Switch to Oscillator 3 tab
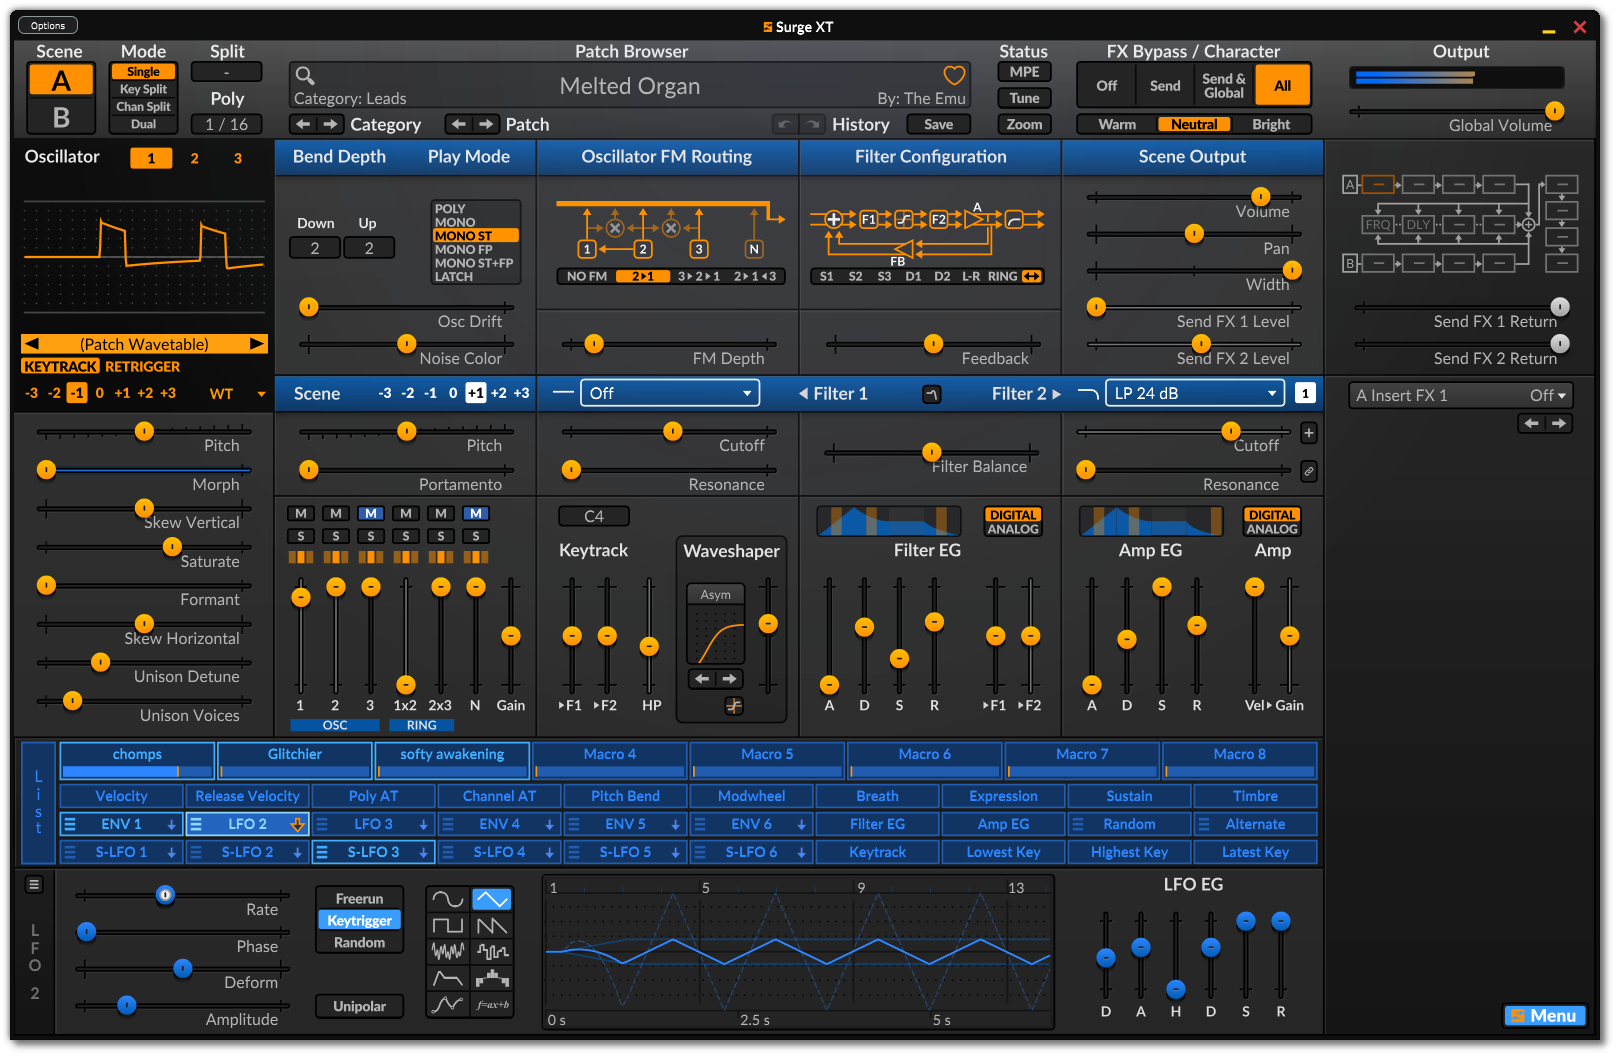The width and height of the screenshot is (1616, 1056). coord(238,158)
